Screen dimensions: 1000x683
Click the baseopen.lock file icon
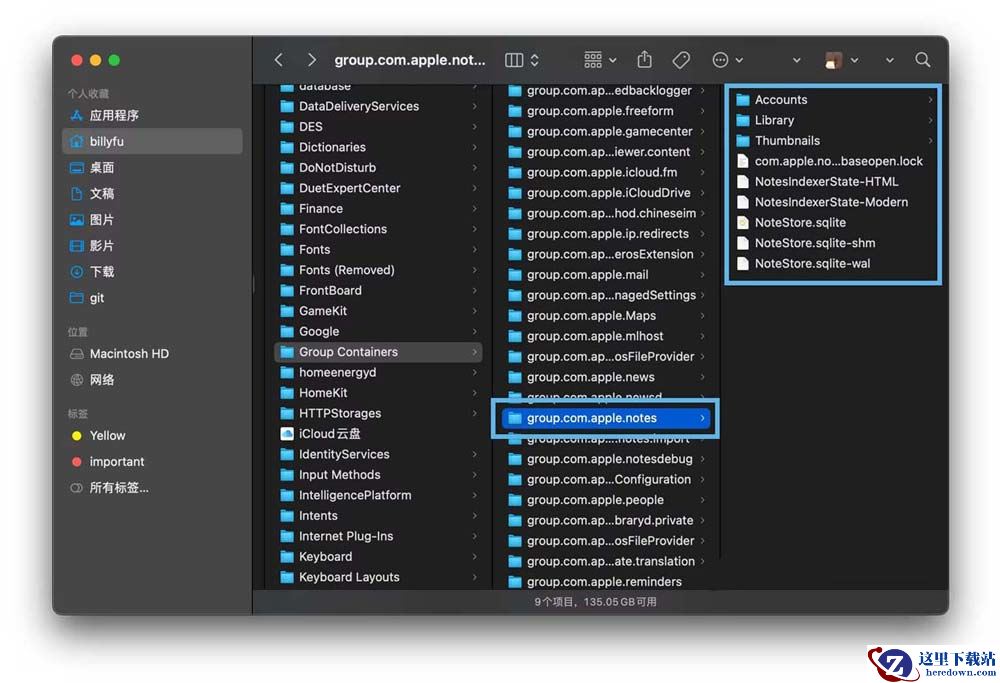tap(742, 161)
